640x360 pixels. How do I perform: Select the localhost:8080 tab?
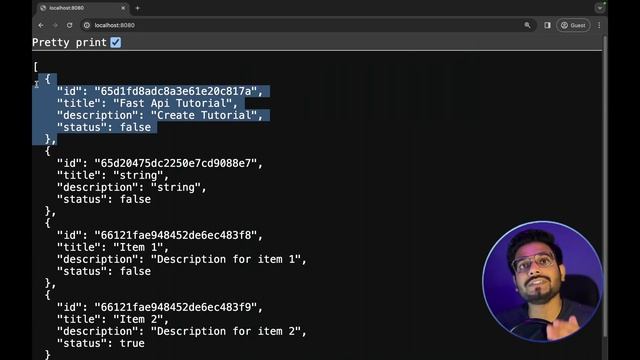click(82, 8)
